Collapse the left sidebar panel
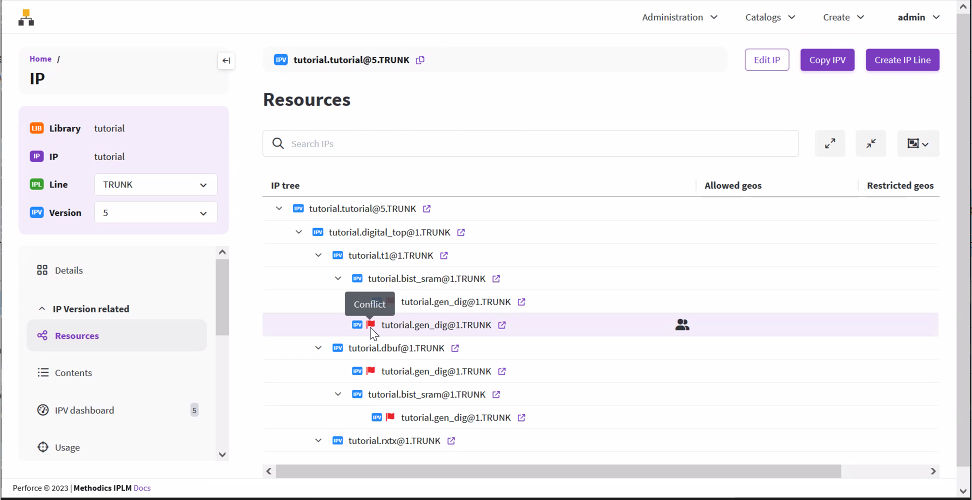Image resolution: width=972 pixels, height=500 pixels. 226,61
